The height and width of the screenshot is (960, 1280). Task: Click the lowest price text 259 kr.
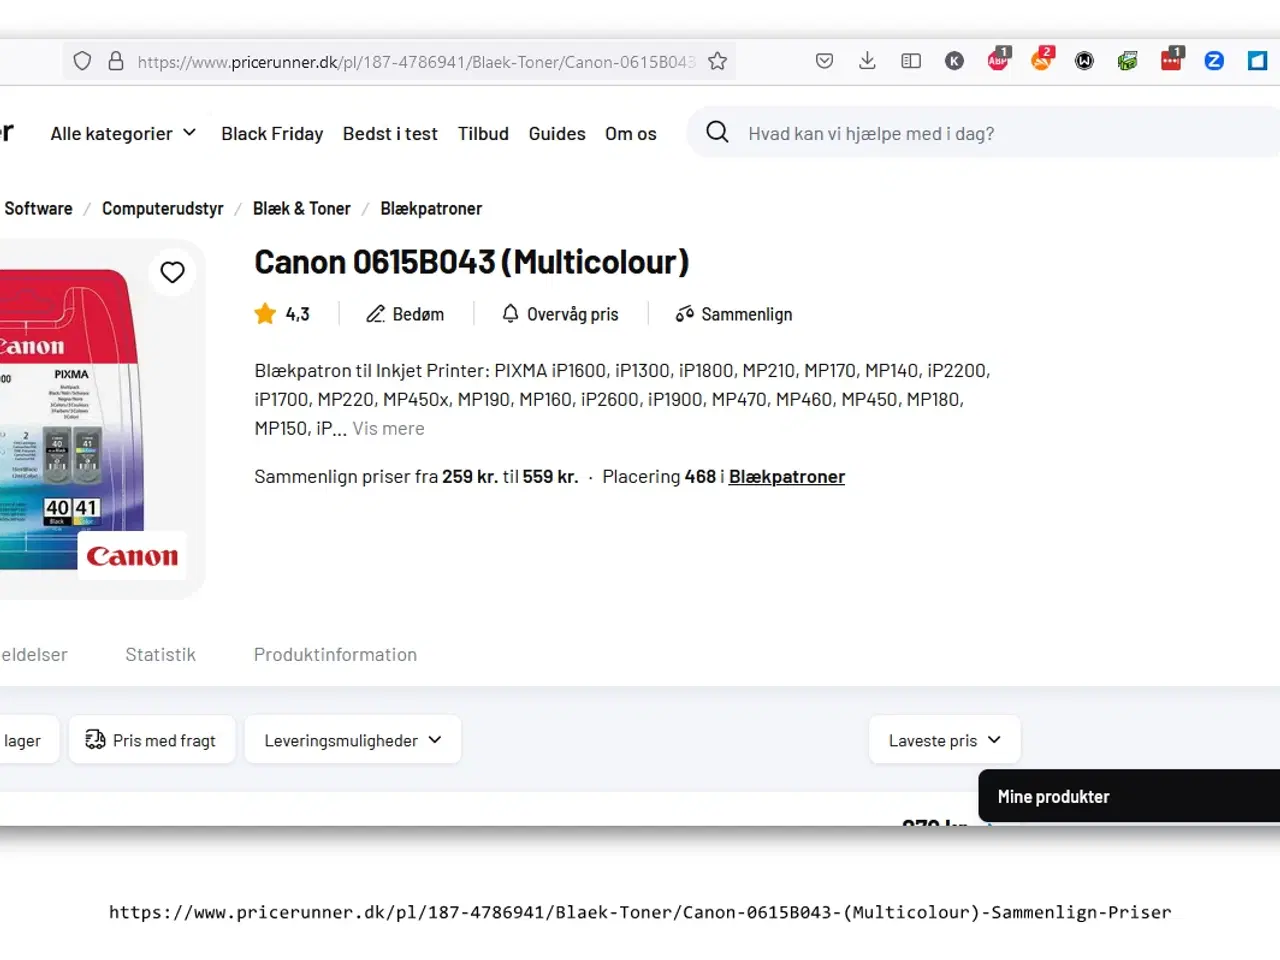point(470,477)
